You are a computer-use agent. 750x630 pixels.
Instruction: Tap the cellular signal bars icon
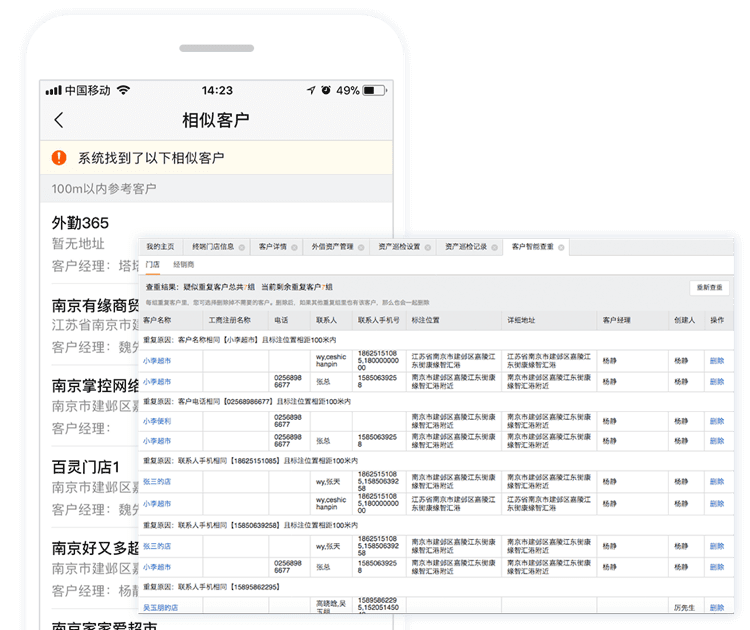(x=53, y=90)
